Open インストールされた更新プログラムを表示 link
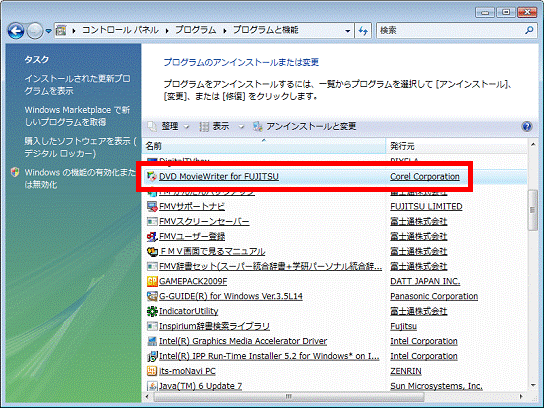The image size is (544, 408). [x=77, y=85]
